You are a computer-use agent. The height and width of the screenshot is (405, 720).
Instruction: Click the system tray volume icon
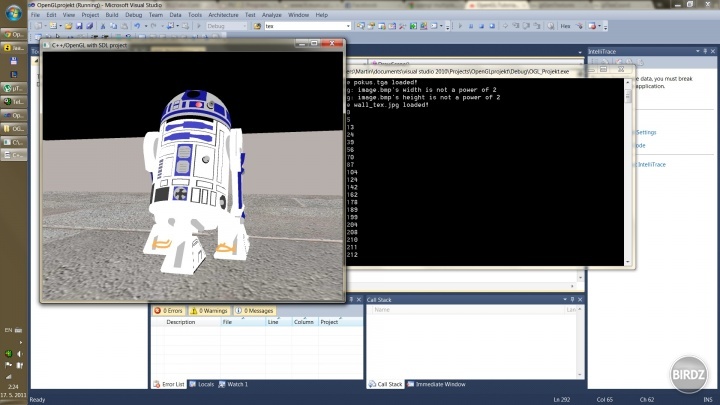(x=19, y=354)
